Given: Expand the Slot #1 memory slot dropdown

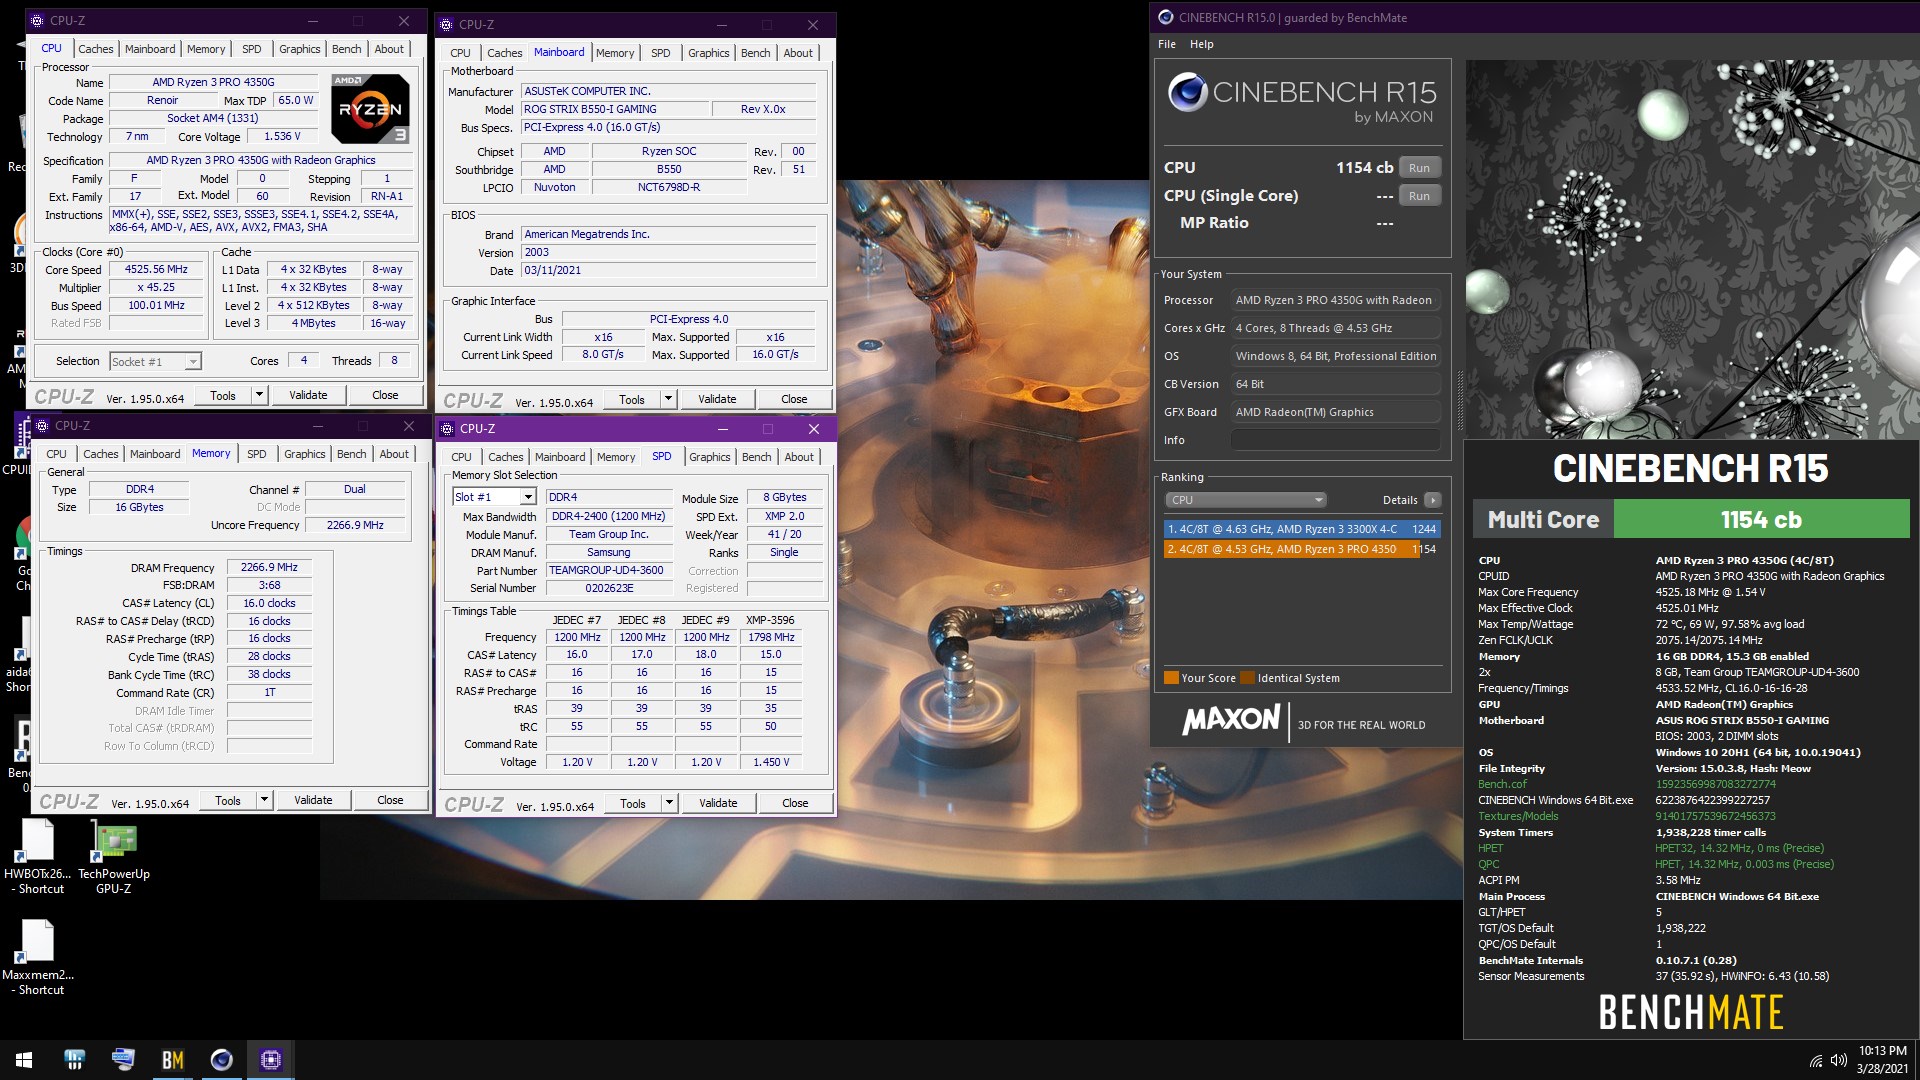Looking at the screenshot, I should (x=528, y=497).
